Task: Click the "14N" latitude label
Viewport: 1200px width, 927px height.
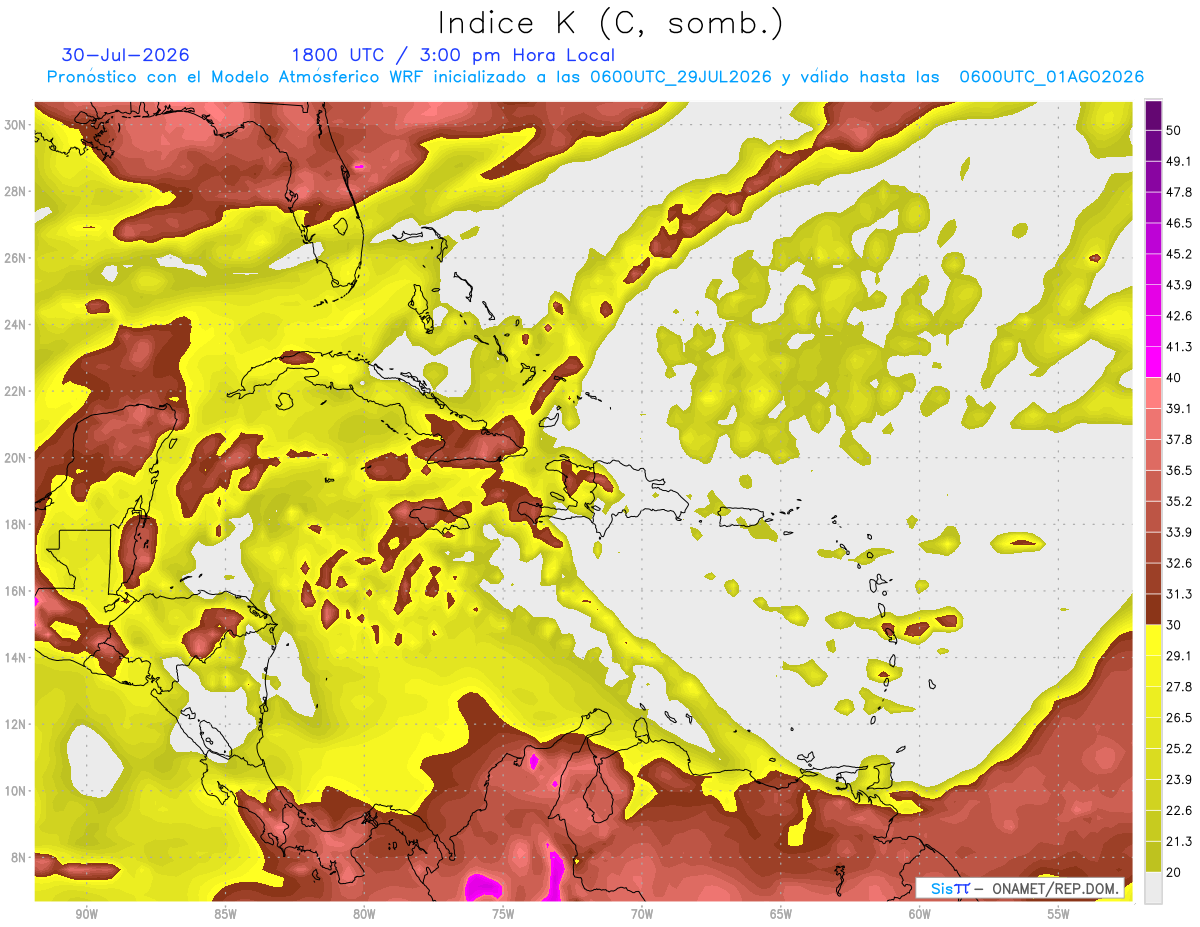Action: point(17,658)
